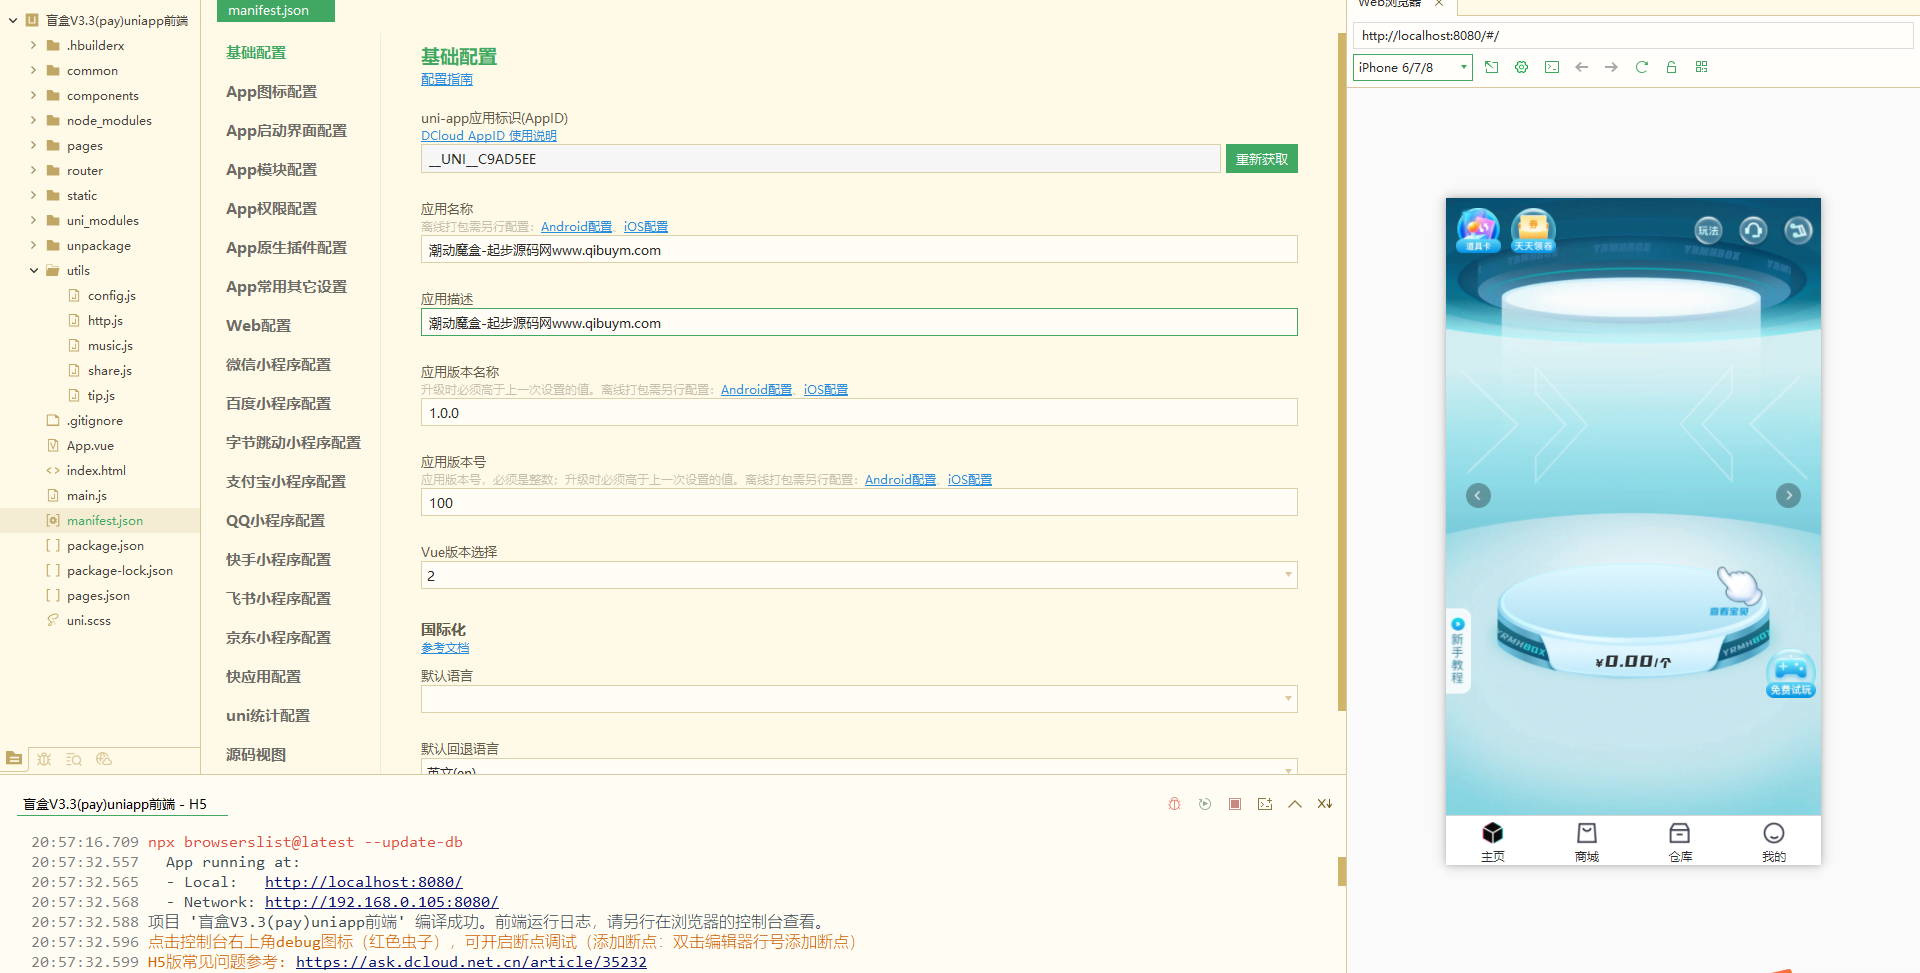
Task: Open config.js in utils folder
Action: [x=111, y=296]
